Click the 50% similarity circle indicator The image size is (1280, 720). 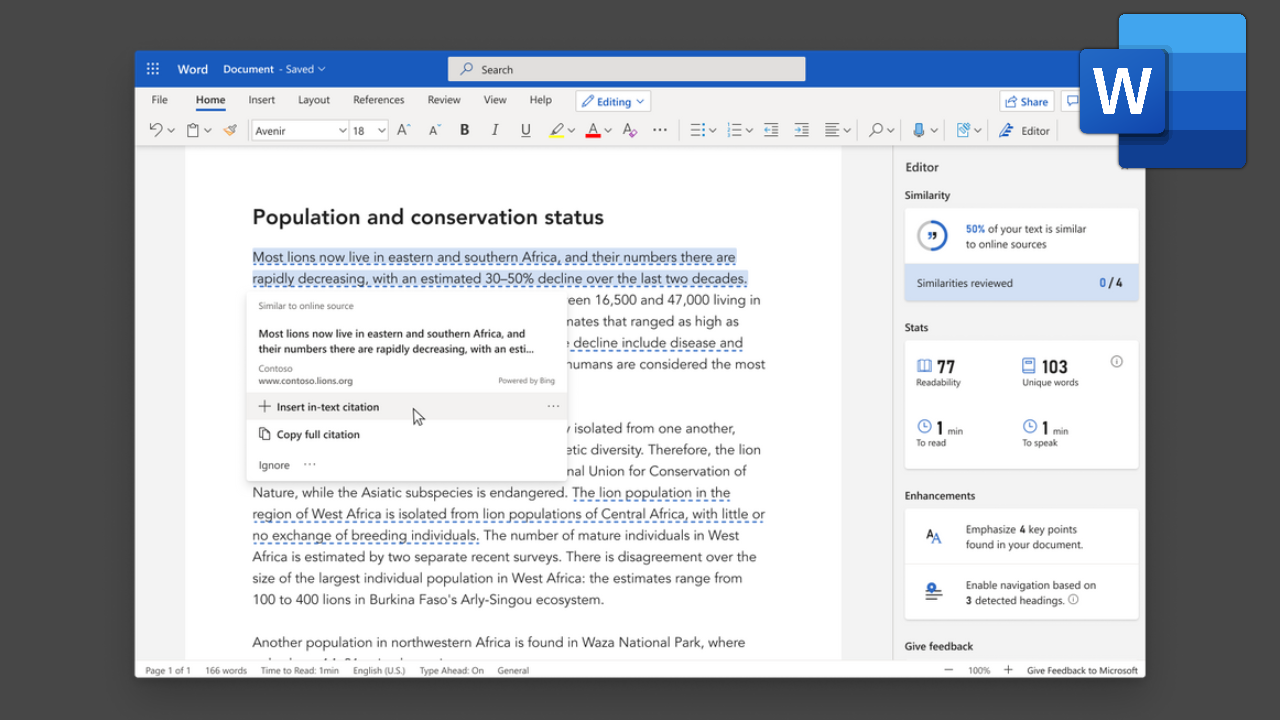click(932, 236)
